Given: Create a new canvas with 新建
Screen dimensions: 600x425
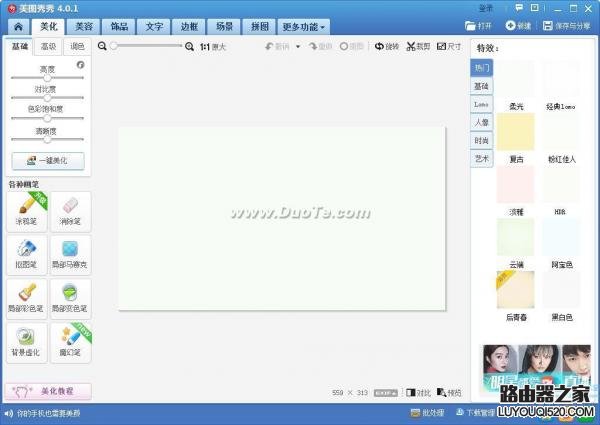Looking at the screenshot, I should pyautogui.click(x=518, y=26).
